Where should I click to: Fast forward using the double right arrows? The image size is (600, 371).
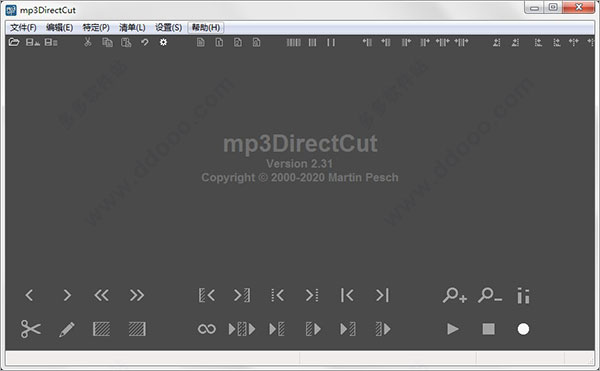pyautogui.click(x=137, y=295)
